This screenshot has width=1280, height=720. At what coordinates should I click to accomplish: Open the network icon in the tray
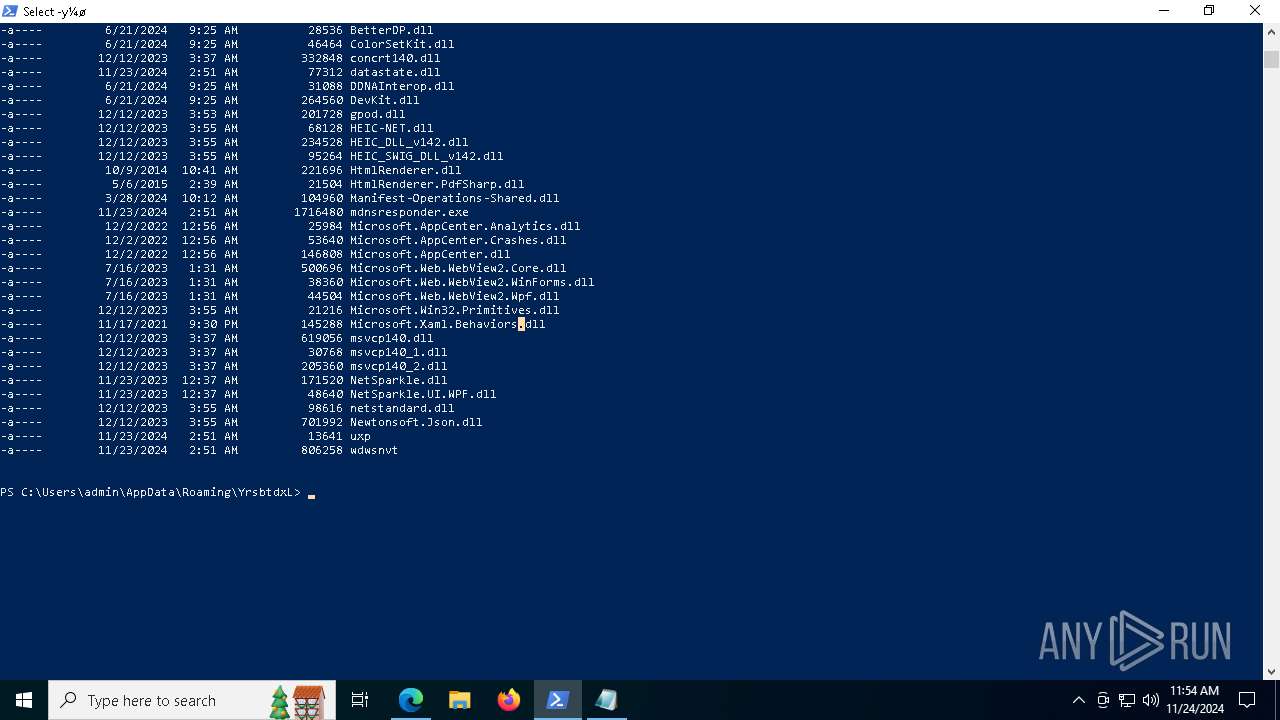tap(1127, 700)
